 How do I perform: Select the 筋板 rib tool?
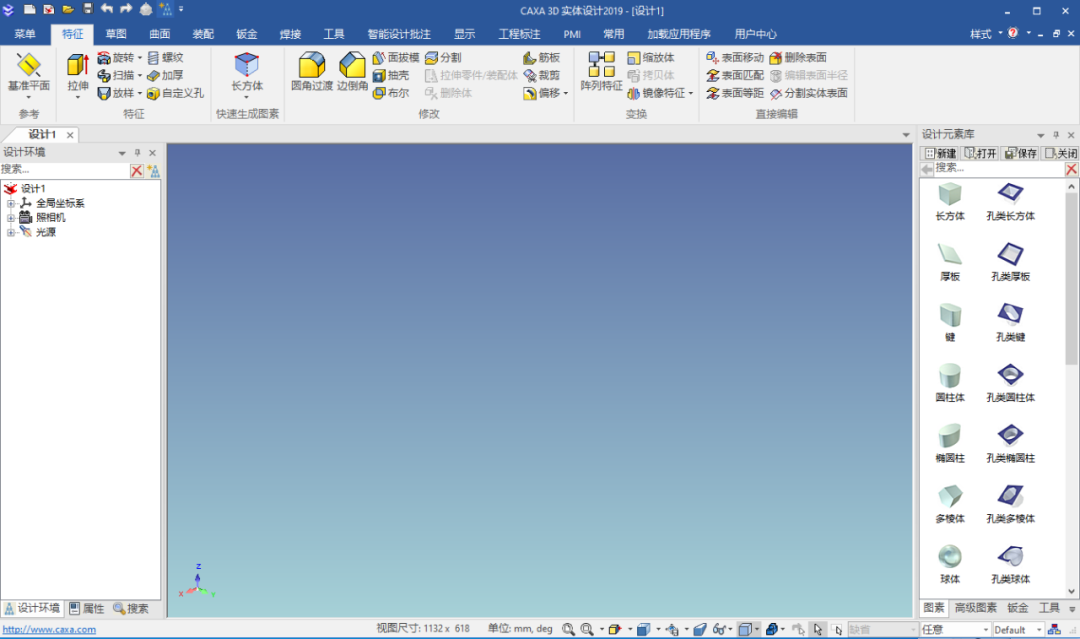click(x=541, y=57)
